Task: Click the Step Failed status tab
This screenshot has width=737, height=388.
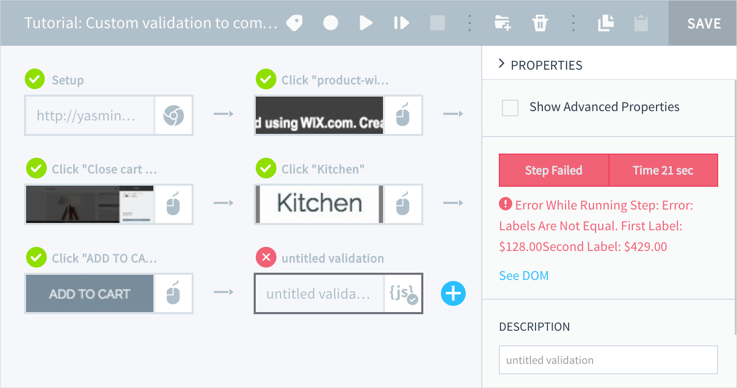Action: click(554, 170)
